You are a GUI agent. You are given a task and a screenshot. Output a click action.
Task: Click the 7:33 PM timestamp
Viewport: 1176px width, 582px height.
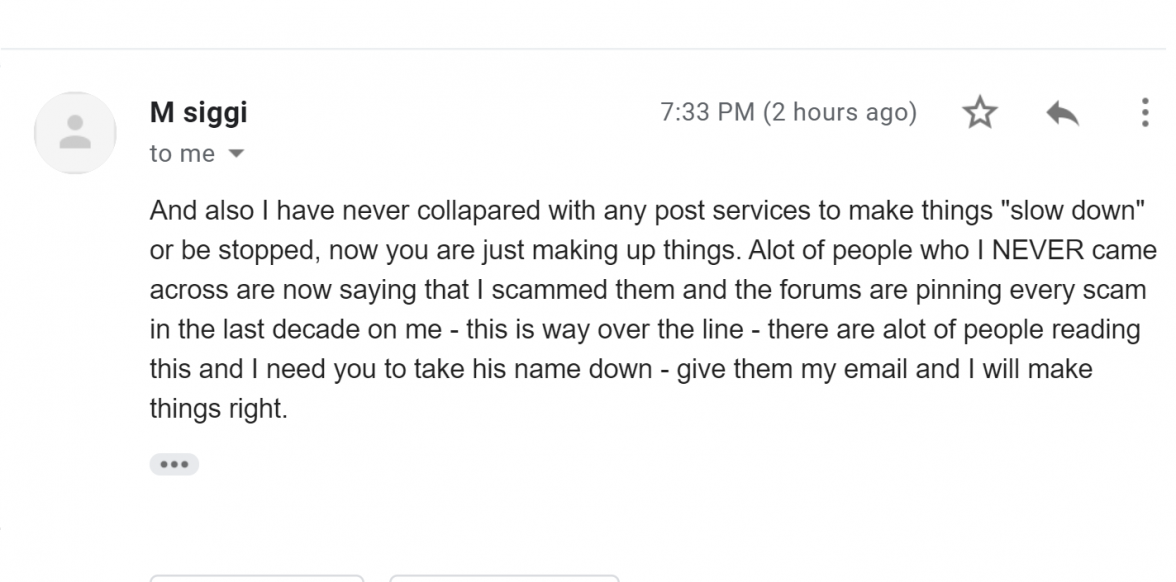(x=707, y=113)
